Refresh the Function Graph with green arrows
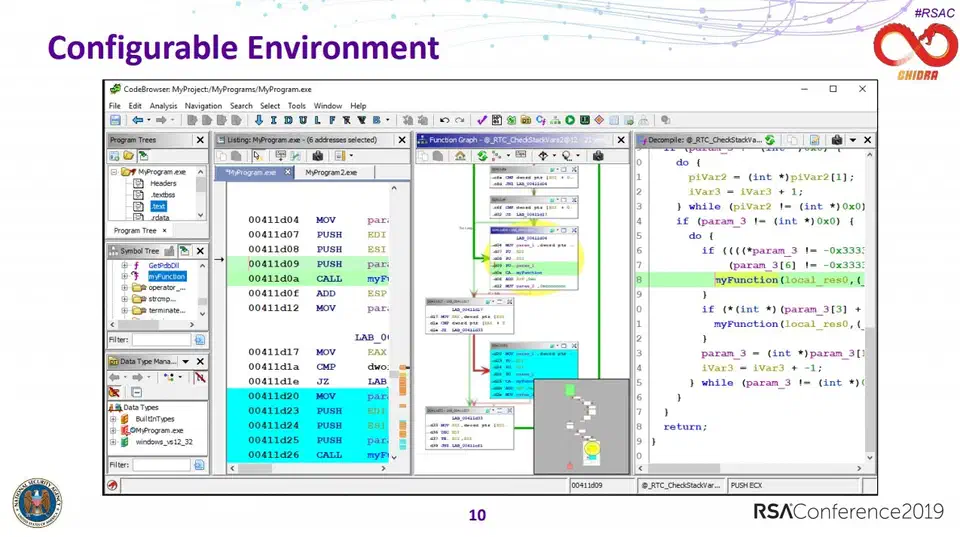 click(x=482, y=156)
